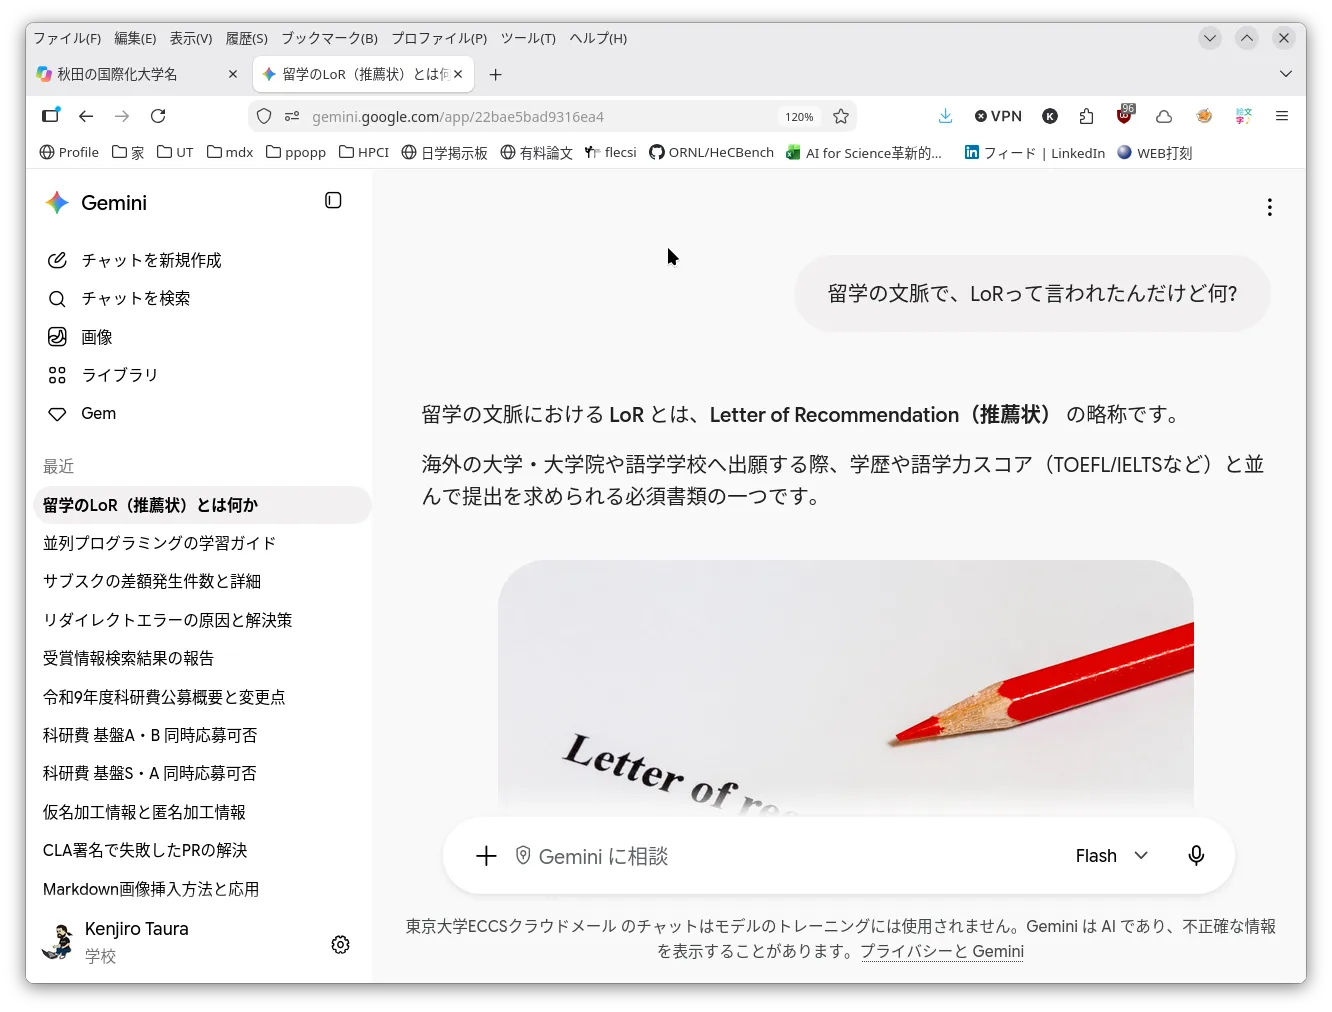The width and height of the screenshot is (1332, 1012).
Task: Click the cloud extension icon in toolbar
Action: coord(1164,116)
